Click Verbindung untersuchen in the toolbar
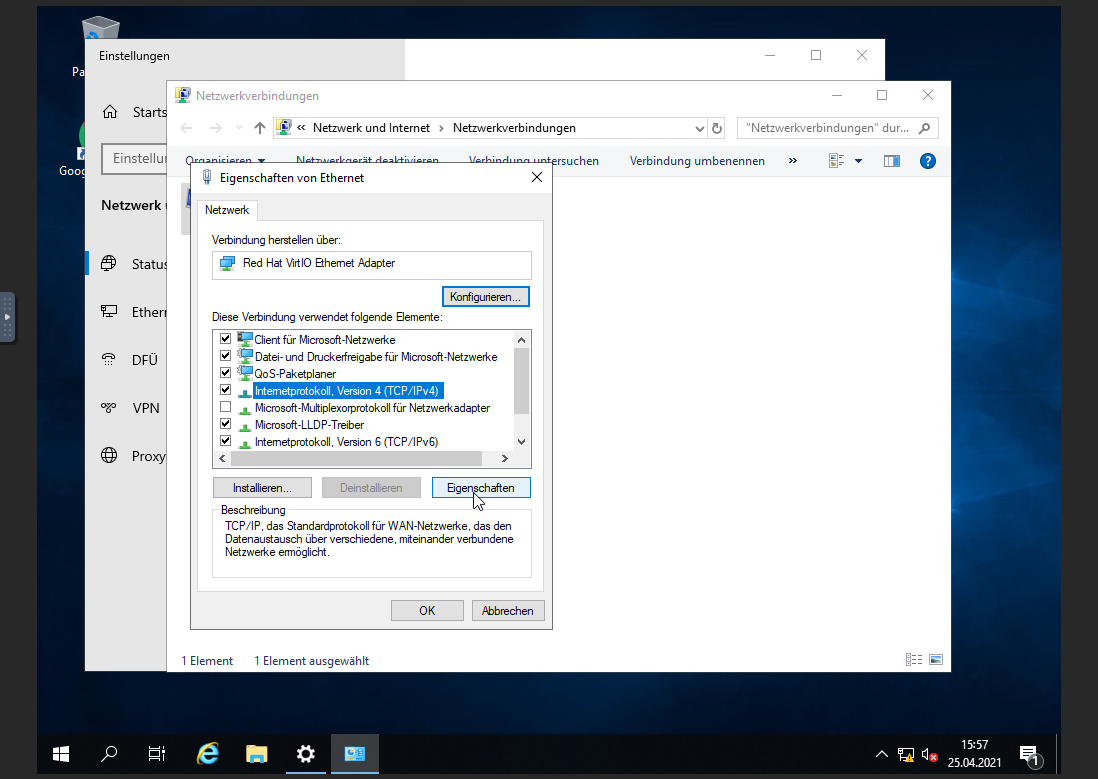Screen dimensions: 1098x779 [534, 160]
